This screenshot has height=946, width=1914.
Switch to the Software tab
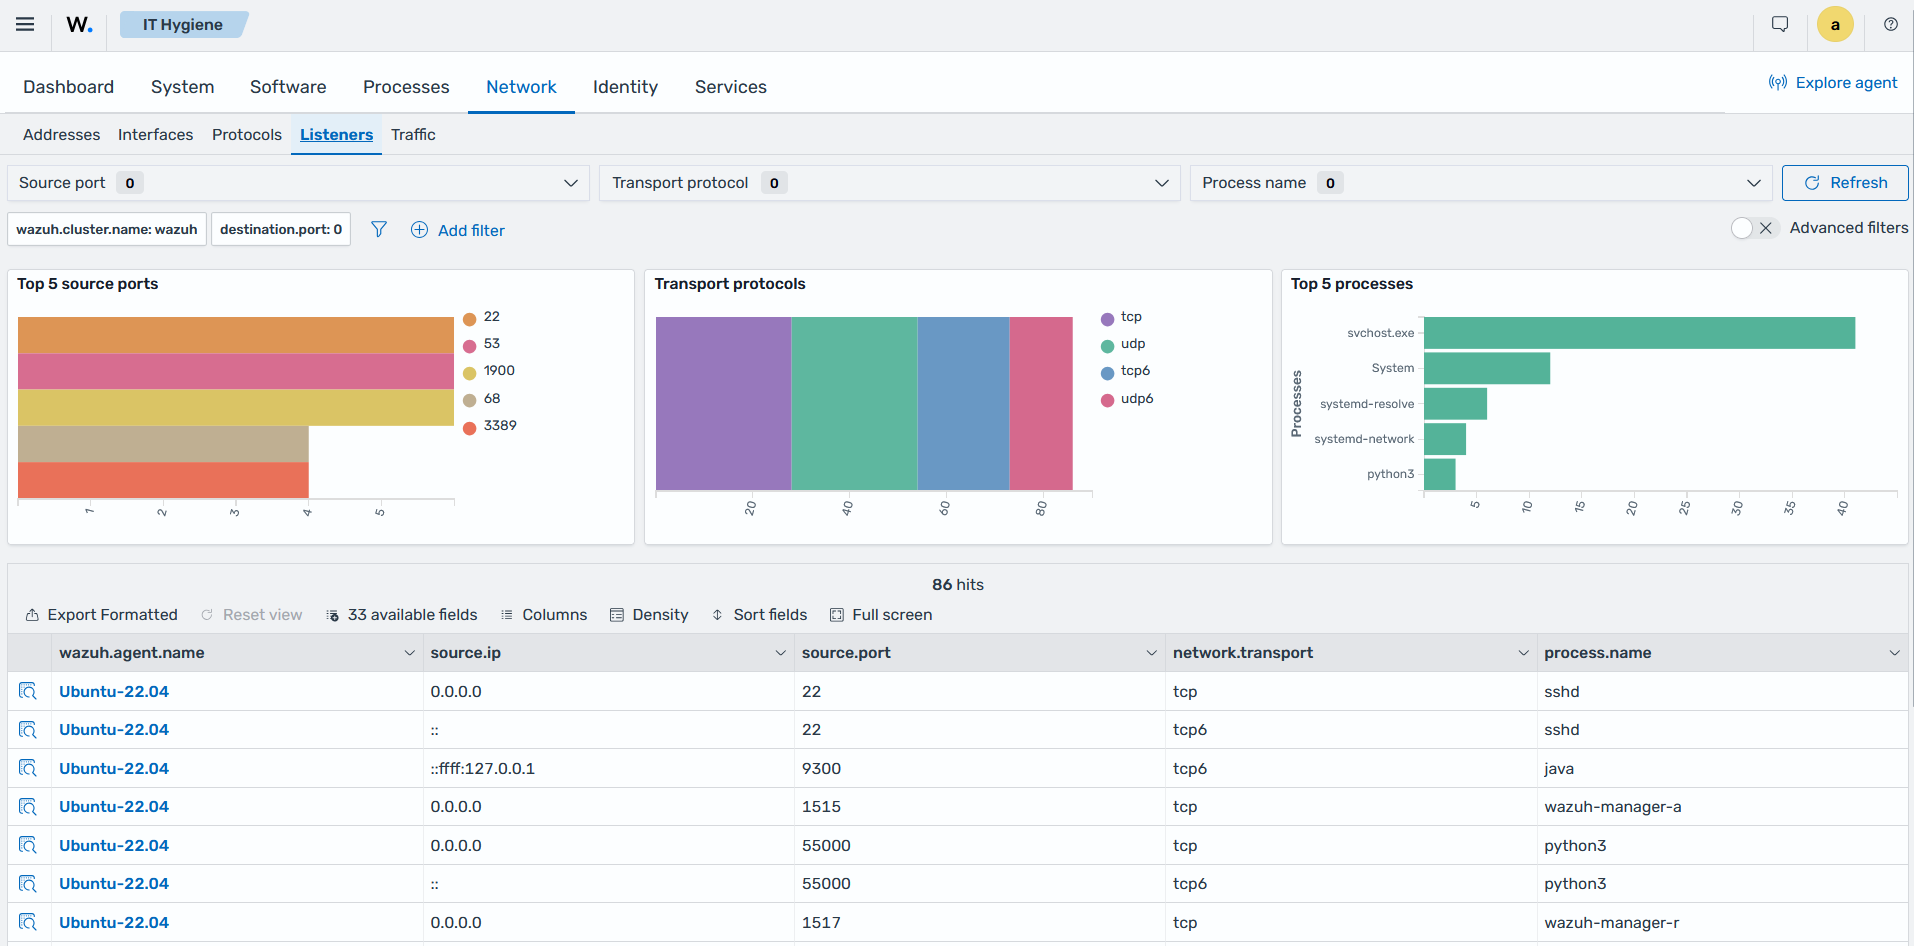click(x=288, y=87)
